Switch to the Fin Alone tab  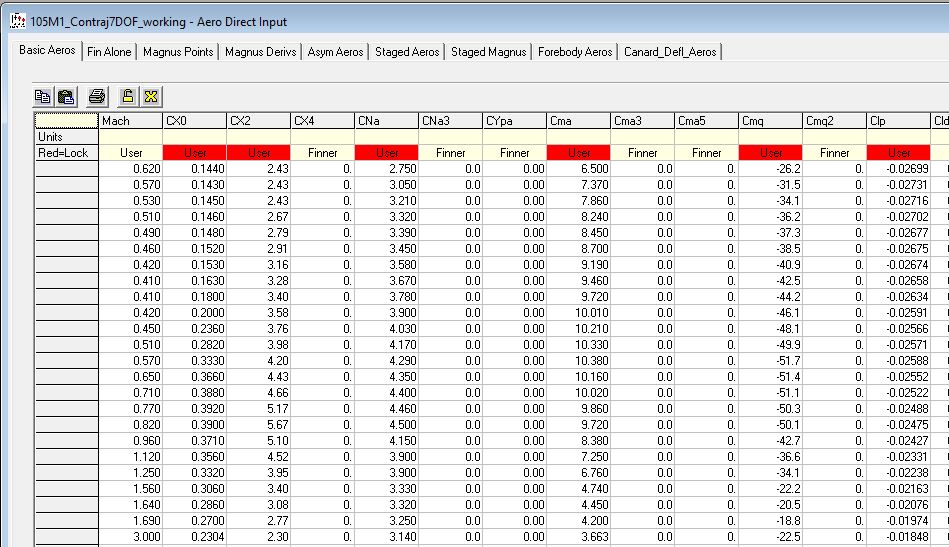[109, 52]
